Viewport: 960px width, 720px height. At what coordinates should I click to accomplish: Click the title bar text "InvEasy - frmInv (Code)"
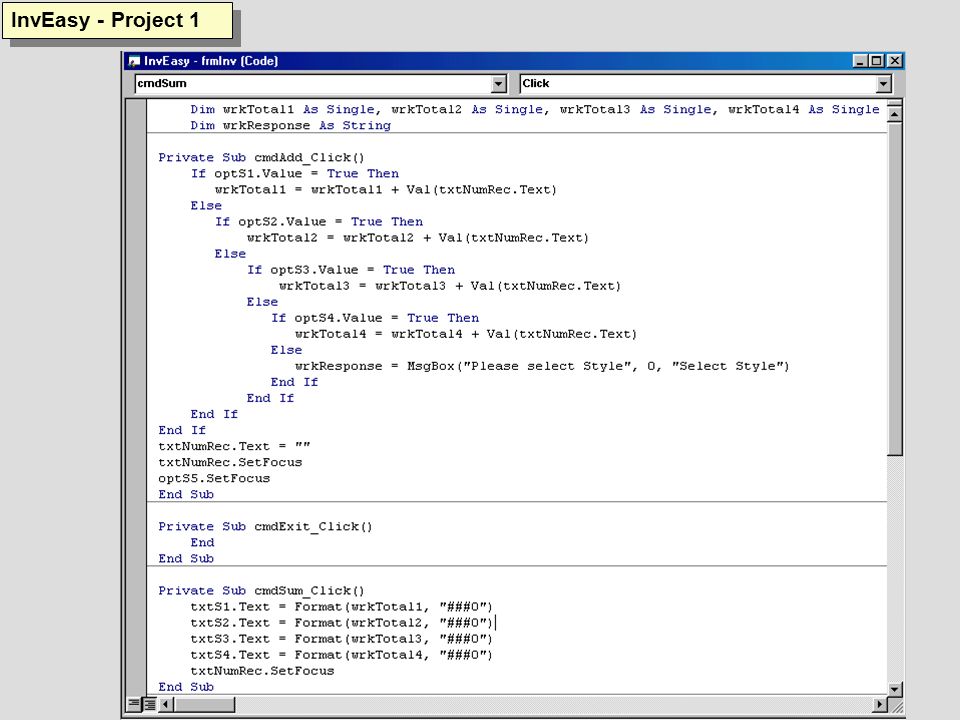tap(211, 61)
